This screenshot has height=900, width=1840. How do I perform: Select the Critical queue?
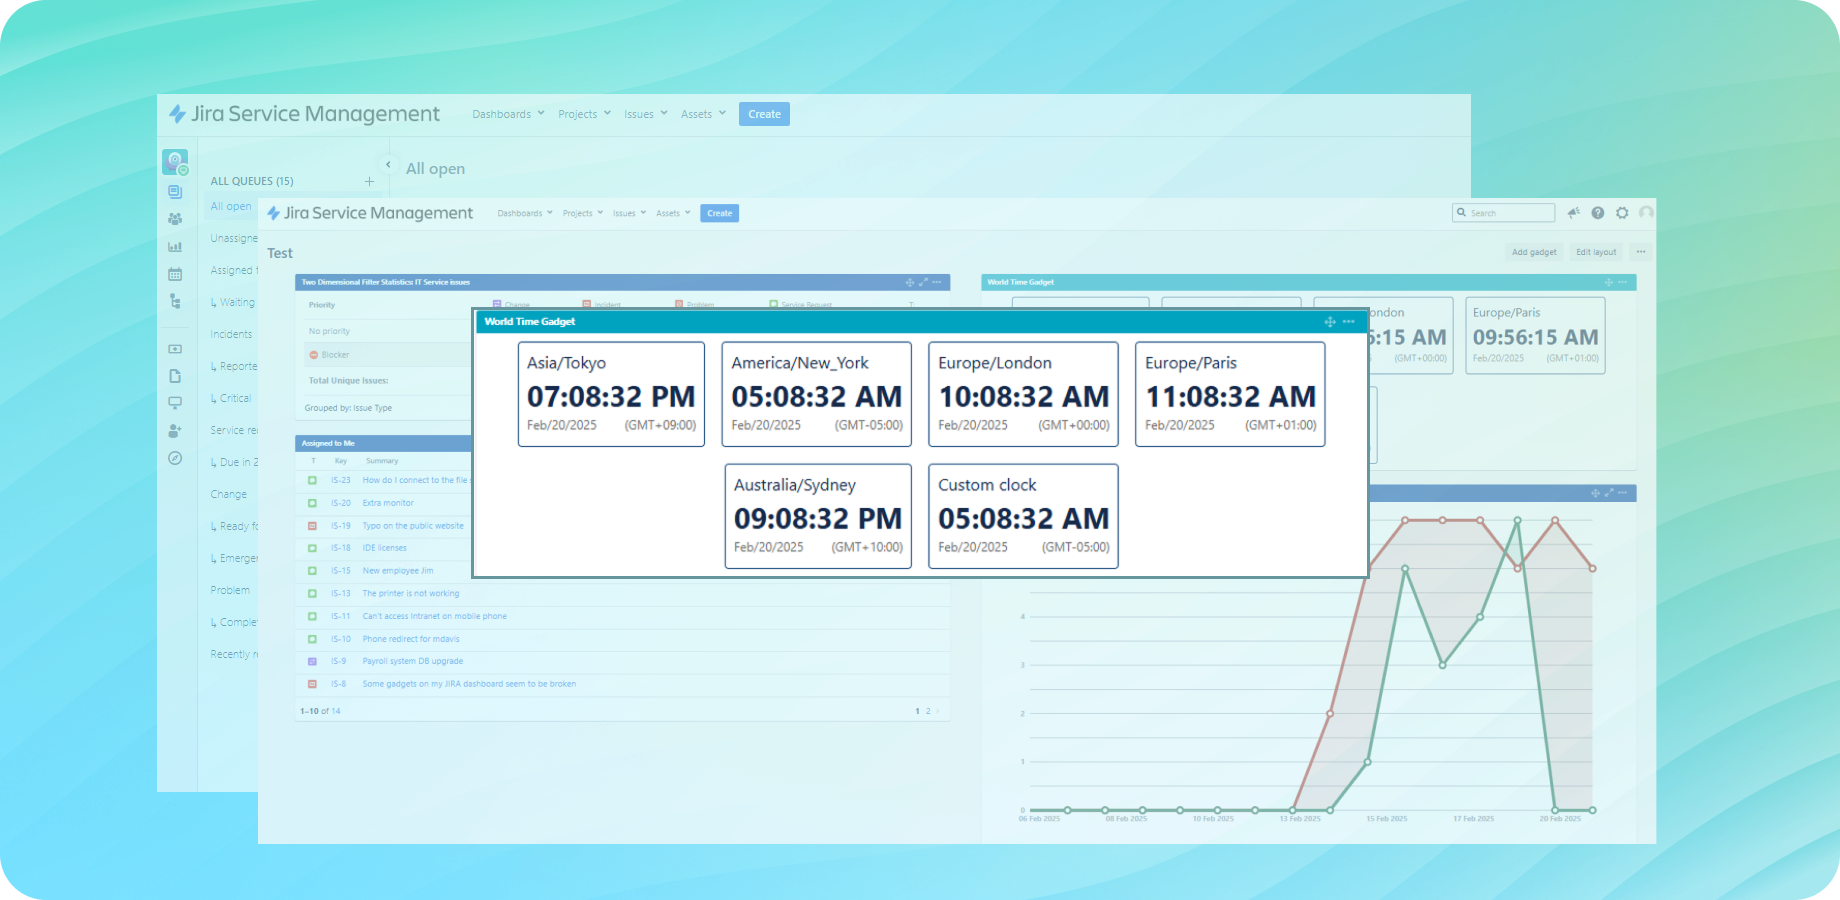coord(233,398)
